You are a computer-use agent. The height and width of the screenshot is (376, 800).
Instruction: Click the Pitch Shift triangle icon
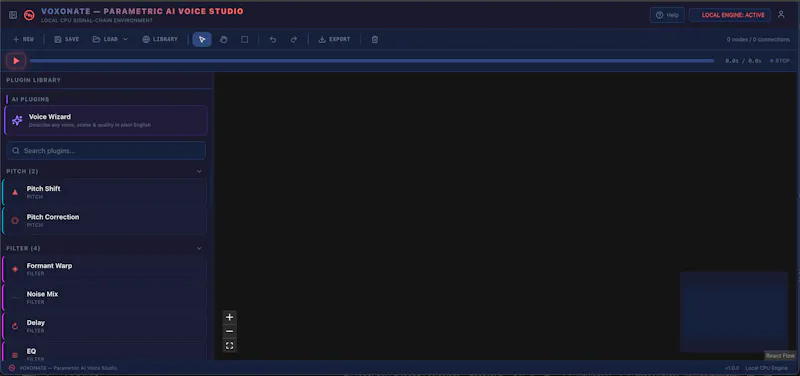pos(15,192)
